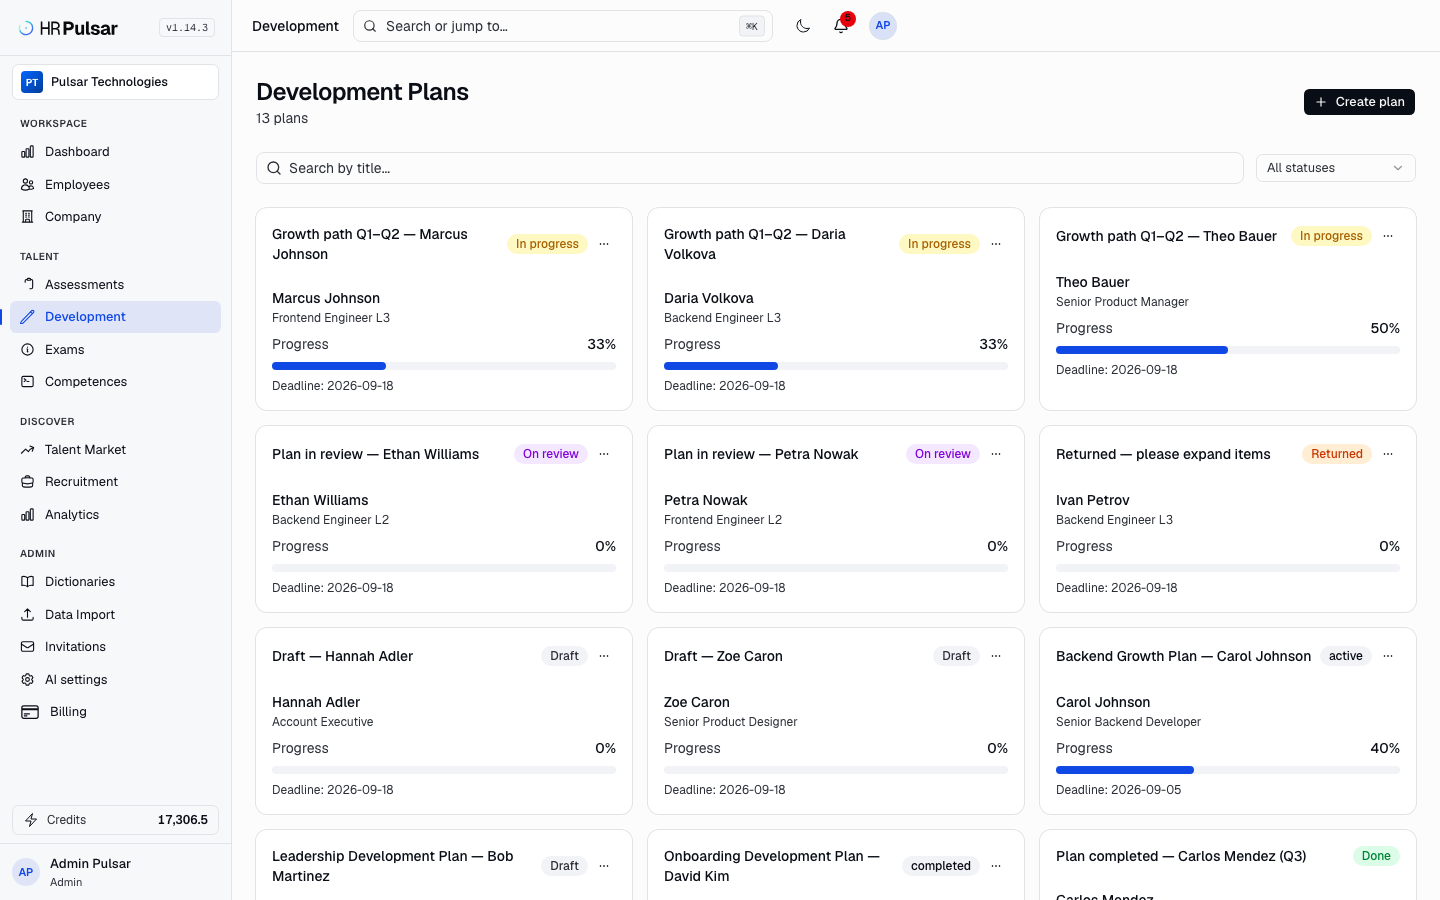Click Theo Bauer's 50% progress bar
1440x900 pixels.
pyautogui.click(x=1228, y=350)
